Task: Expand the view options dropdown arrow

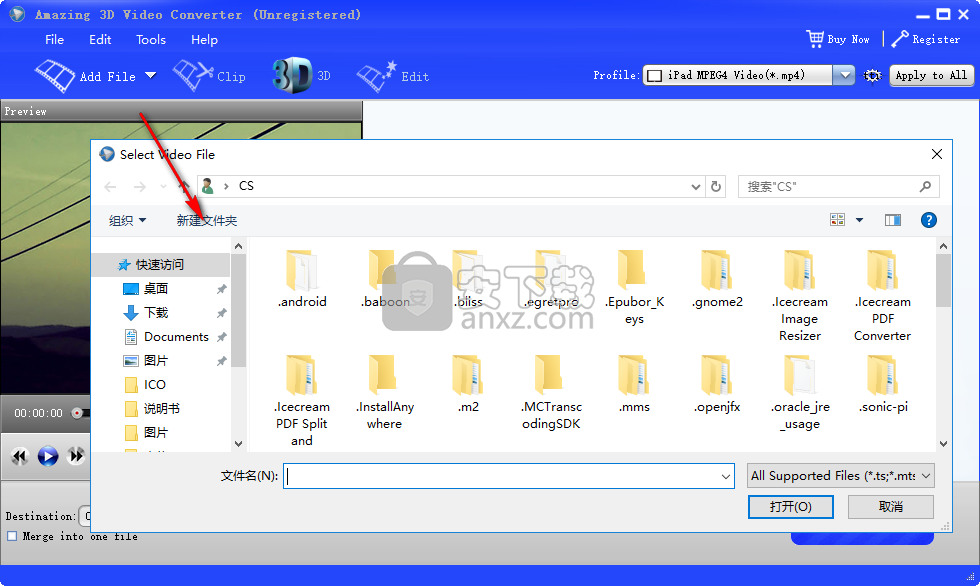Action: click(859, 220)
